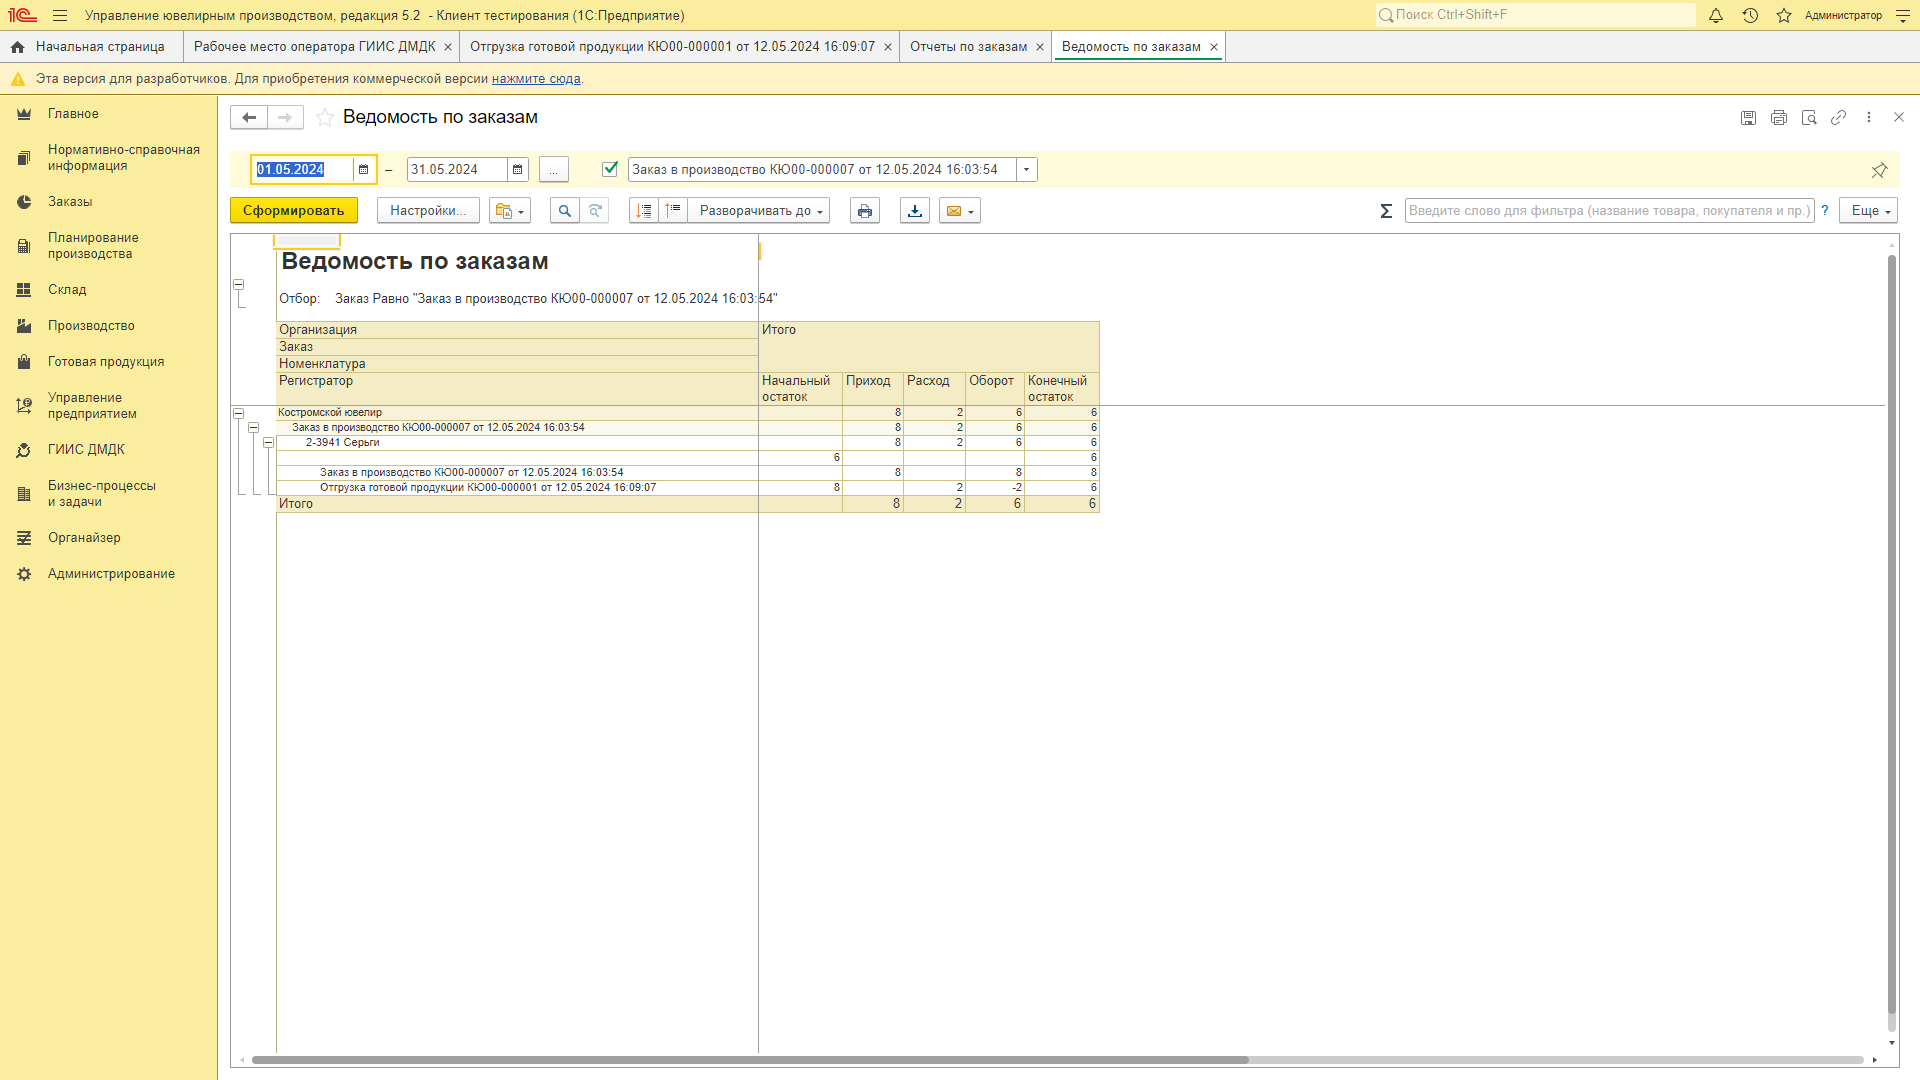The height and width of the screenshot is (1080, 1920).
Task: Get link to report via chain icon
Action: tap(1838, 118)
